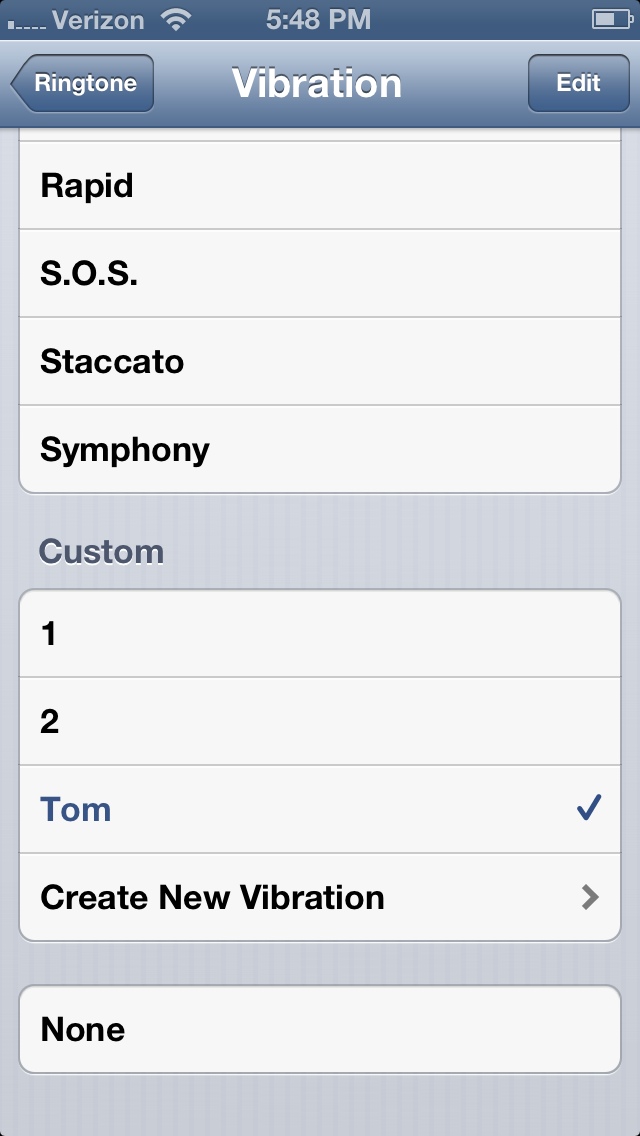Select the Rapid vibration pattern
This screenshot has height=1136, width=640.
point(320,186)
